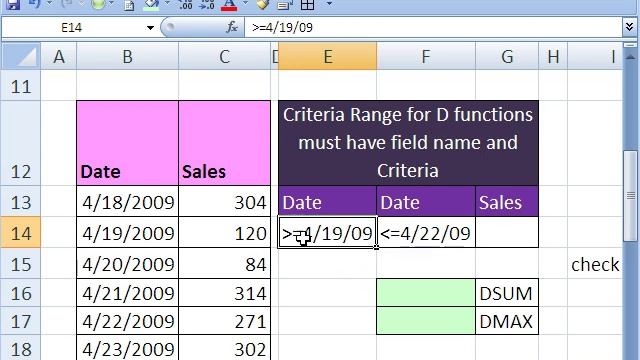Click the pink Sales header cell
Image resolution: width=640 pixels, height=360 pixels.
(x=224, y=143)
